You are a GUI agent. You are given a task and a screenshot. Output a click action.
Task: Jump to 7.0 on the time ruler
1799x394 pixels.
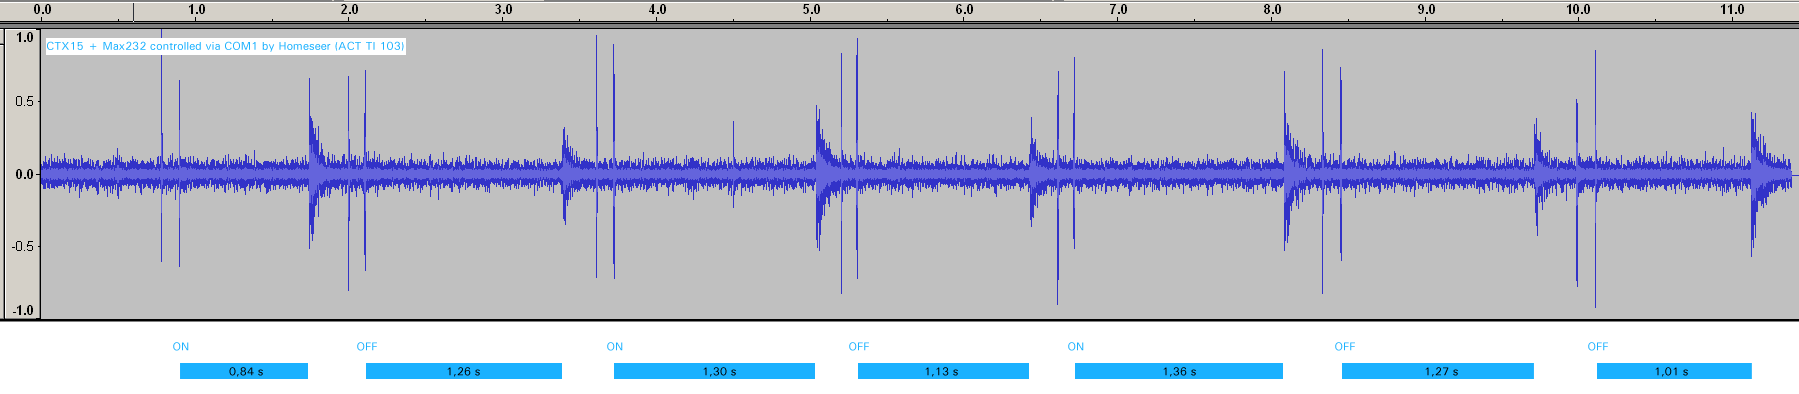(1118, 10)
